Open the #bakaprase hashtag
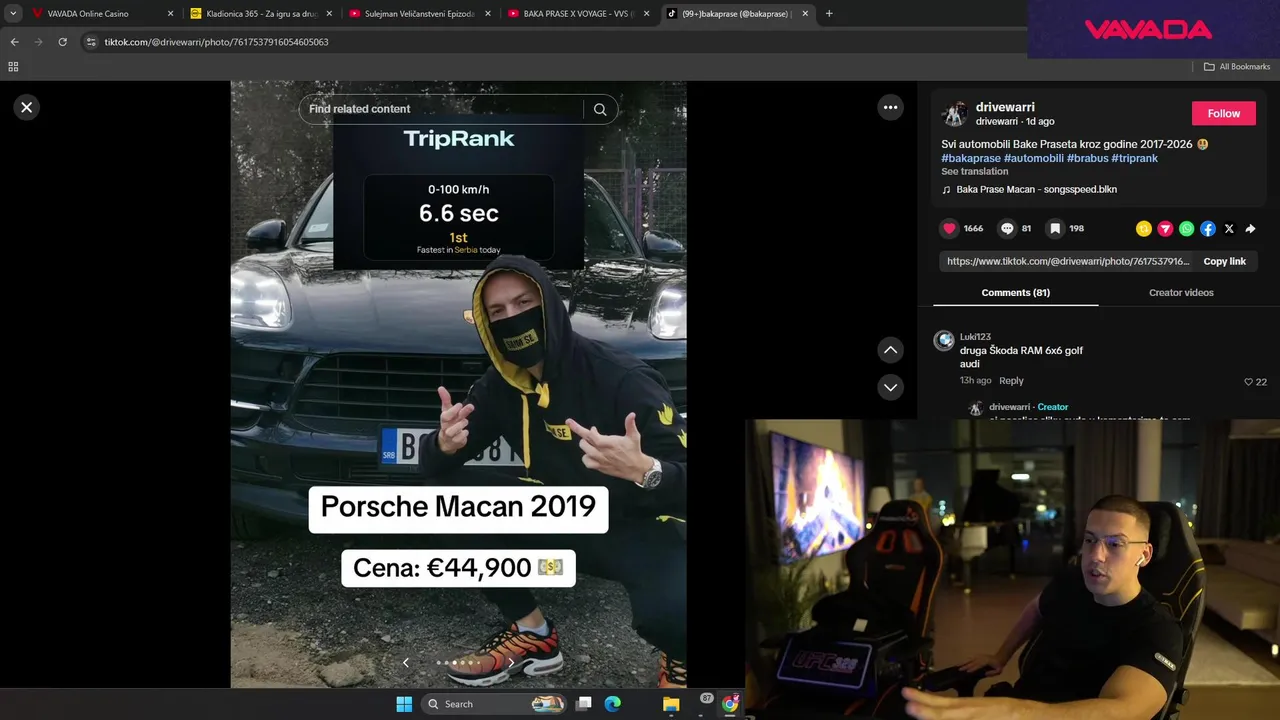This screenshot has height=720, width=1280. pyautogui.click(x=971, y=158)
